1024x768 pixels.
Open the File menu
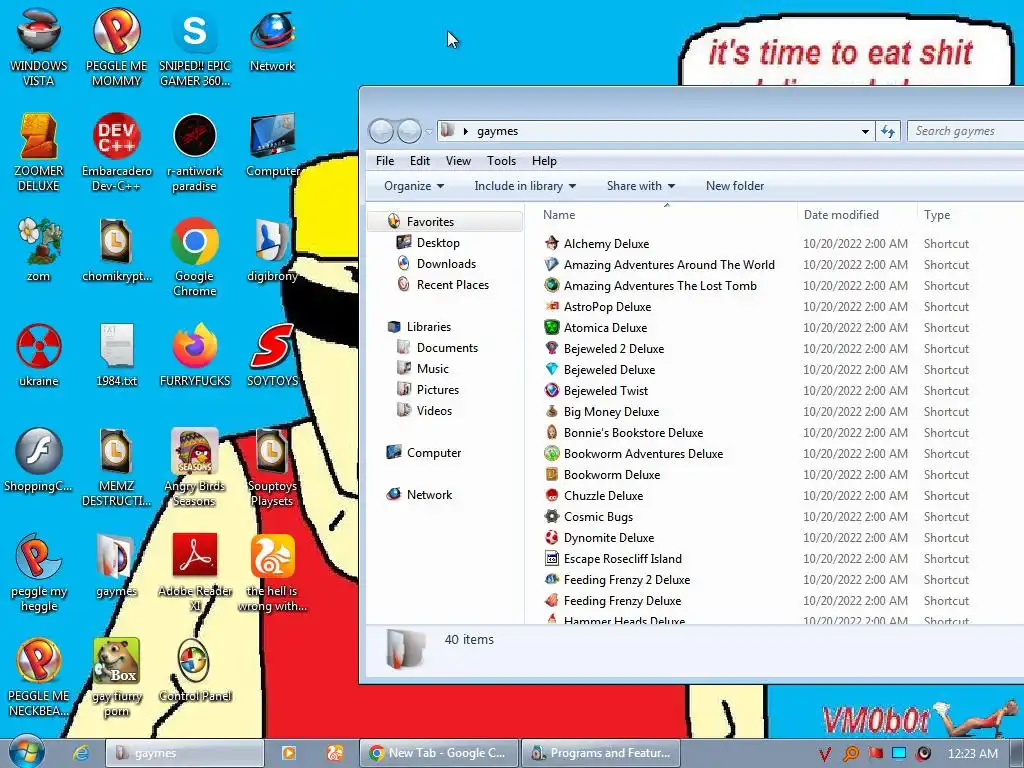(x=385, y=161)
